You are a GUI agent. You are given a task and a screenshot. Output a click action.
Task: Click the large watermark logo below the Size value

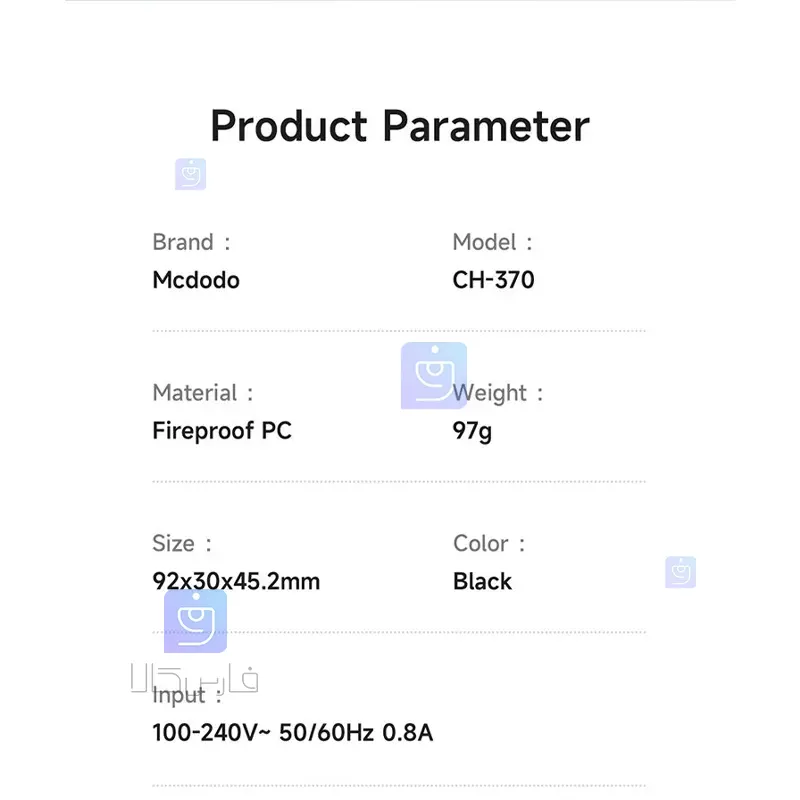(195, 621)
